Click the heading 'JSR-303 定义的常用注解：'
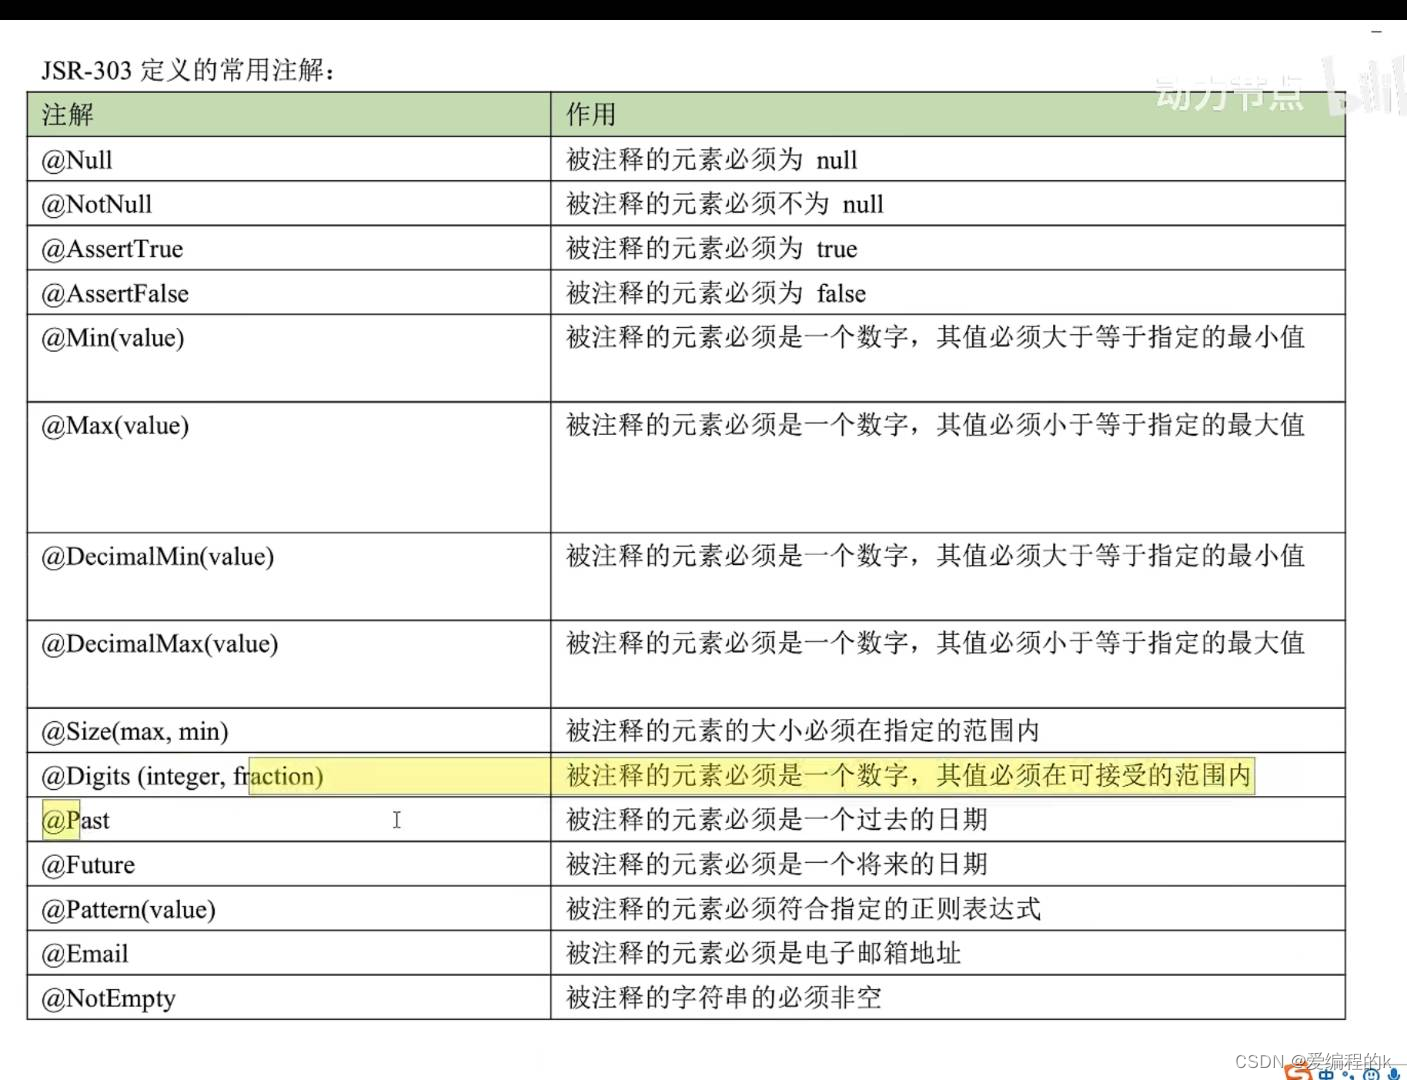 (189, 70)
